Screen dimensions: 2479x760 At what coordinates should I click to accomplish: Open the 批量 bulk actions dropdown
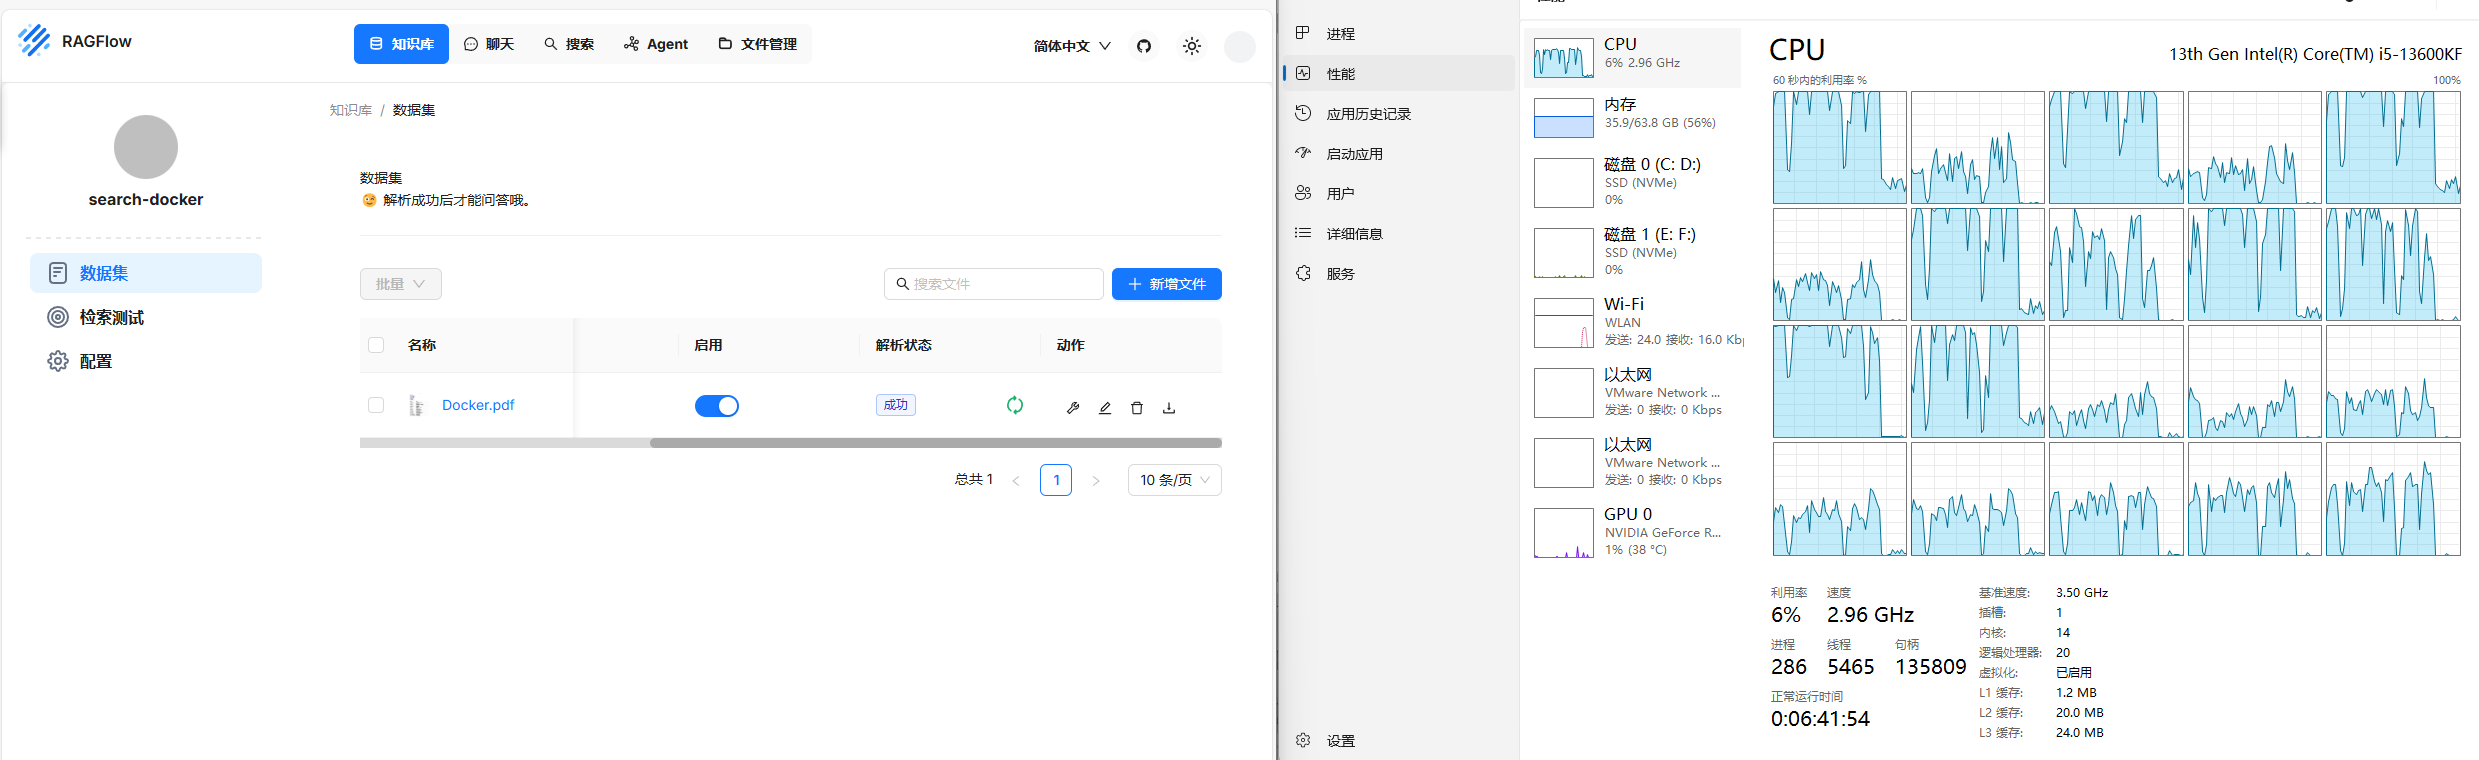coord(400,284)
